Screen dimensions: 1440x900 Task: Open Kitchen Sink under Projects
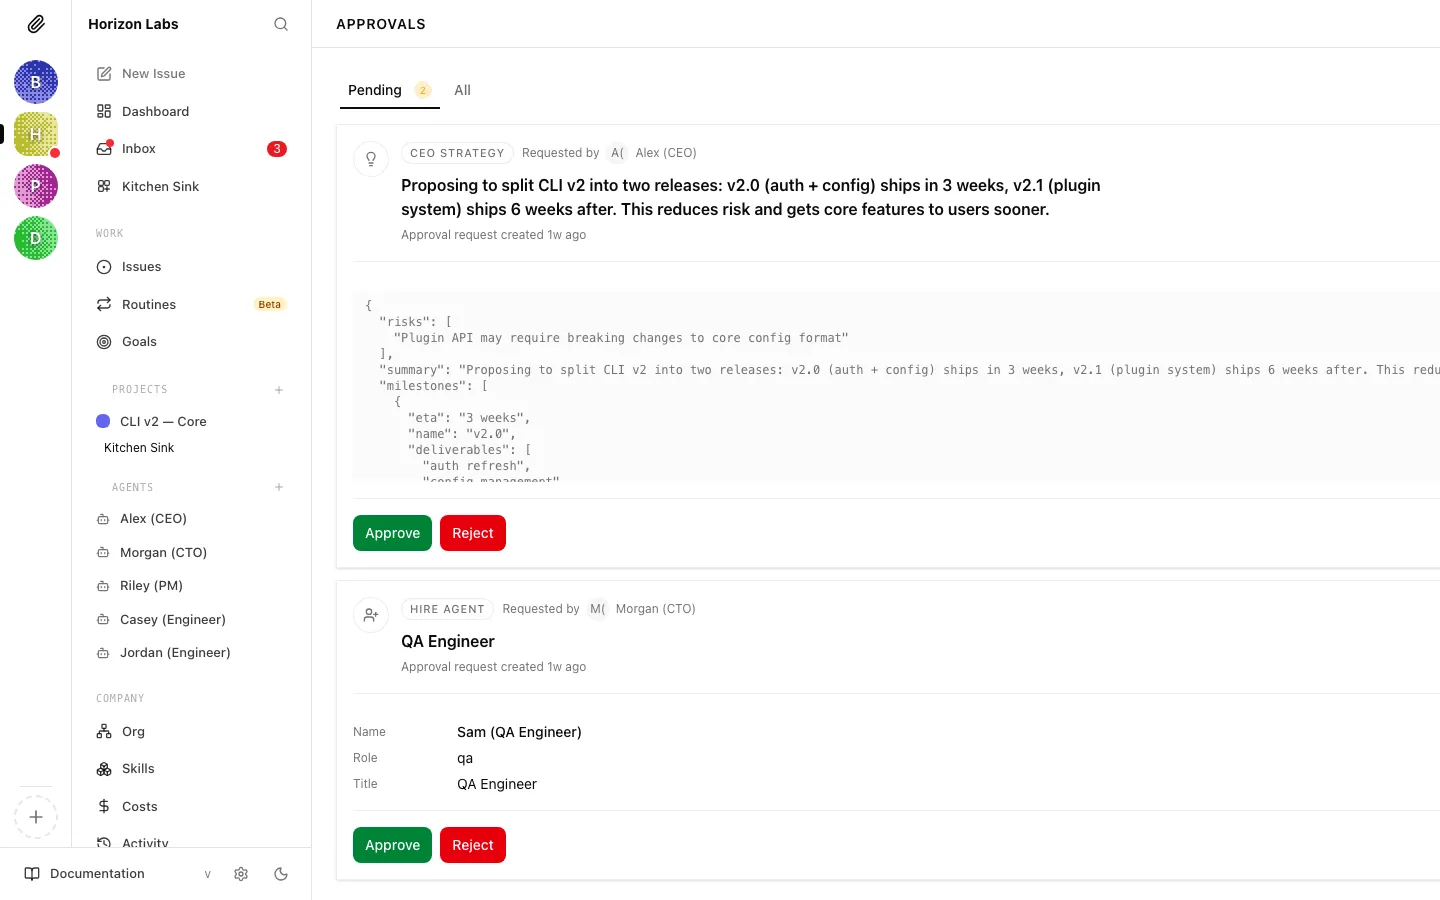click(139, 448)
